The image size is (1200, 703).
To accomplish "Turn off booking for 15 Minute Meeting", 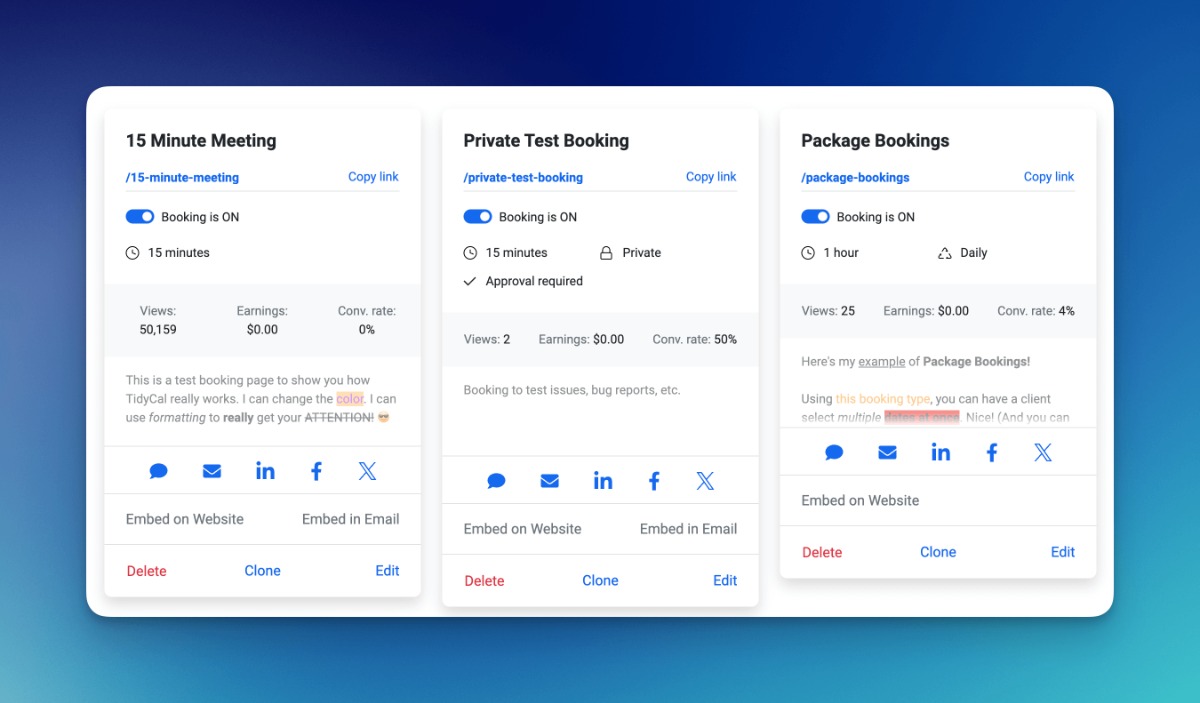I will 140,217.
